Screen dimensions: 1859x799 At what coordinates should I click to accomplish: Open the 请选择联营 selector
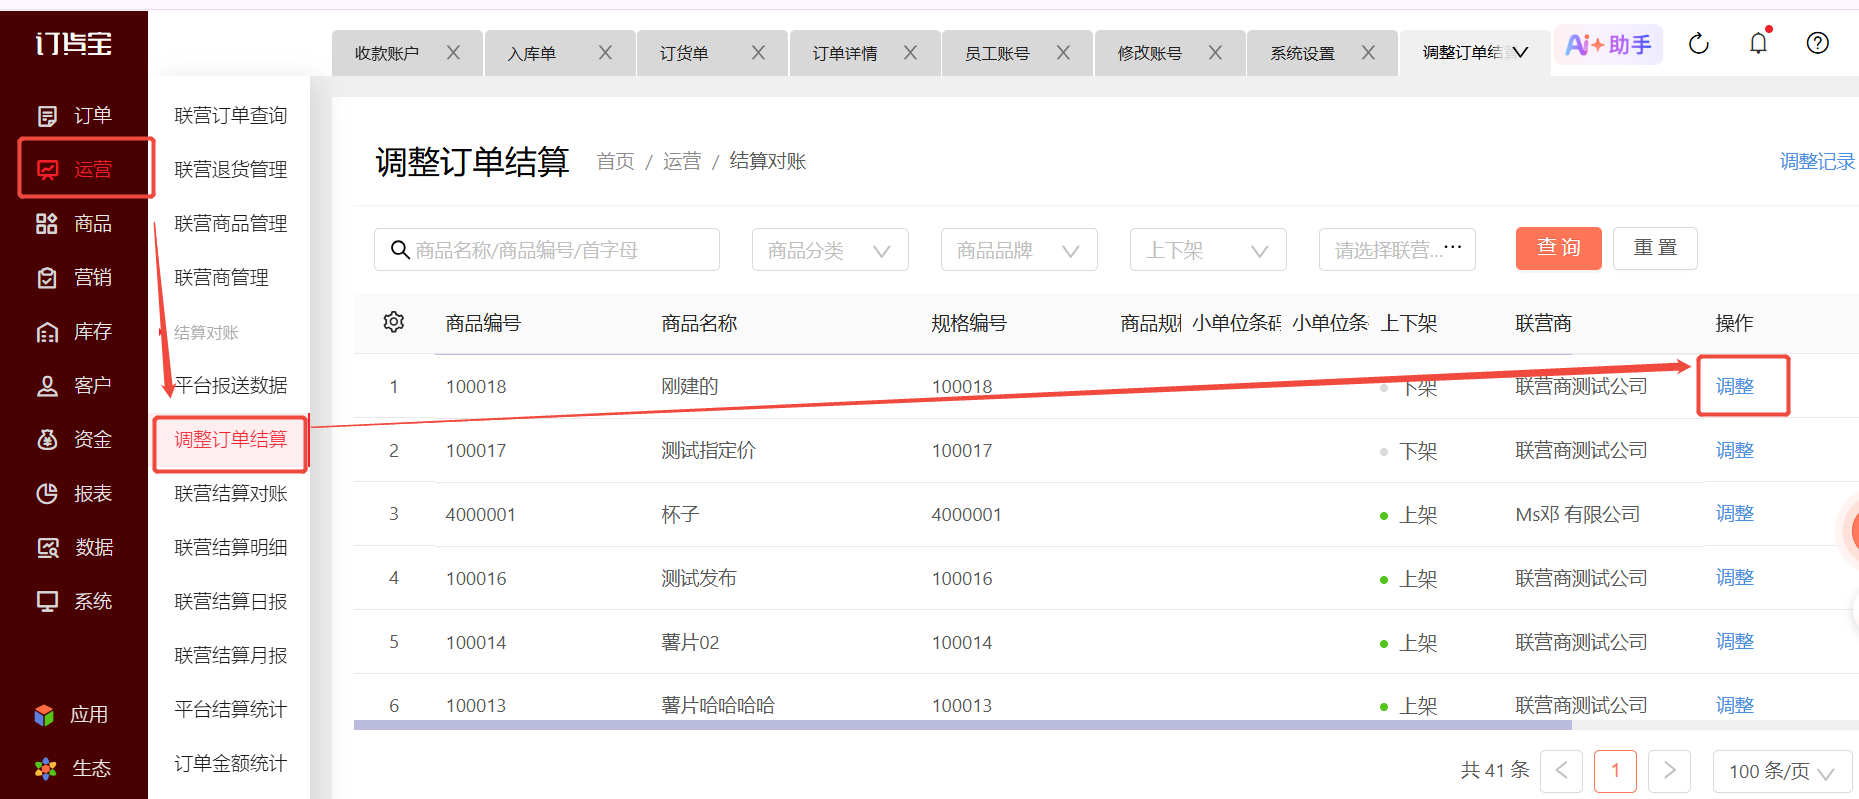click(x=1397, y=250)
